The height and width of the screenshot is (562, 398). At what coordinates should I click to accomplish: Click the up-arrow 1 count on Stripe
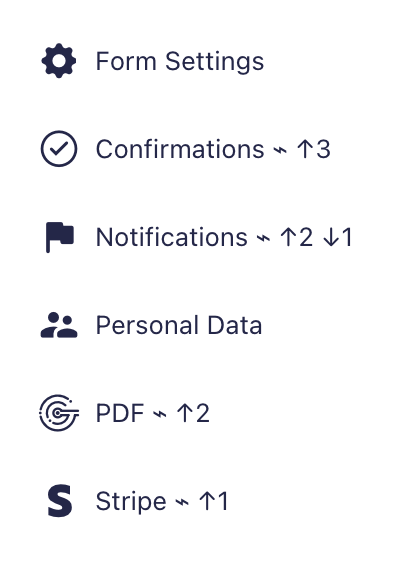(214, 501)
